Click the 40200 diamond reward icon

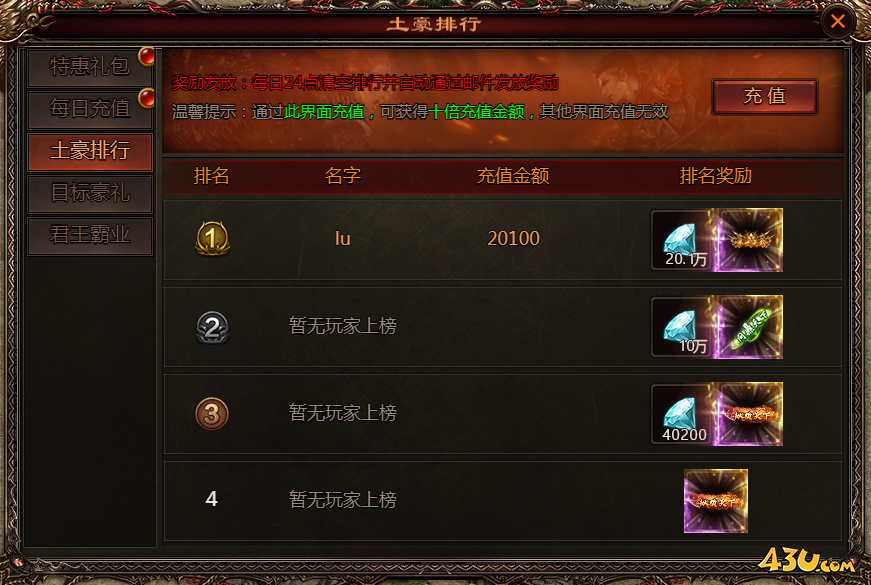click(684, 414)
